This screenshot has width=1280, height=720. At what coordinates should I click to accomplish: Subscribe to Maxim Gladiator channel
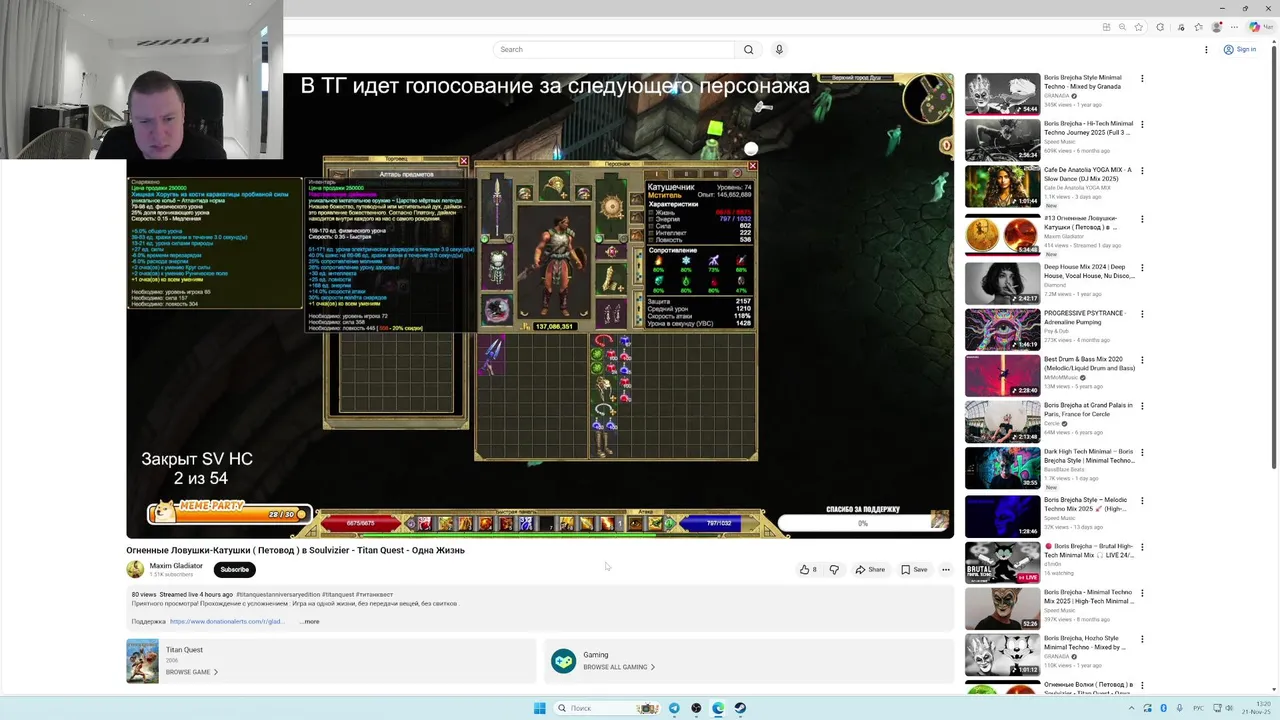pos(234,569)
